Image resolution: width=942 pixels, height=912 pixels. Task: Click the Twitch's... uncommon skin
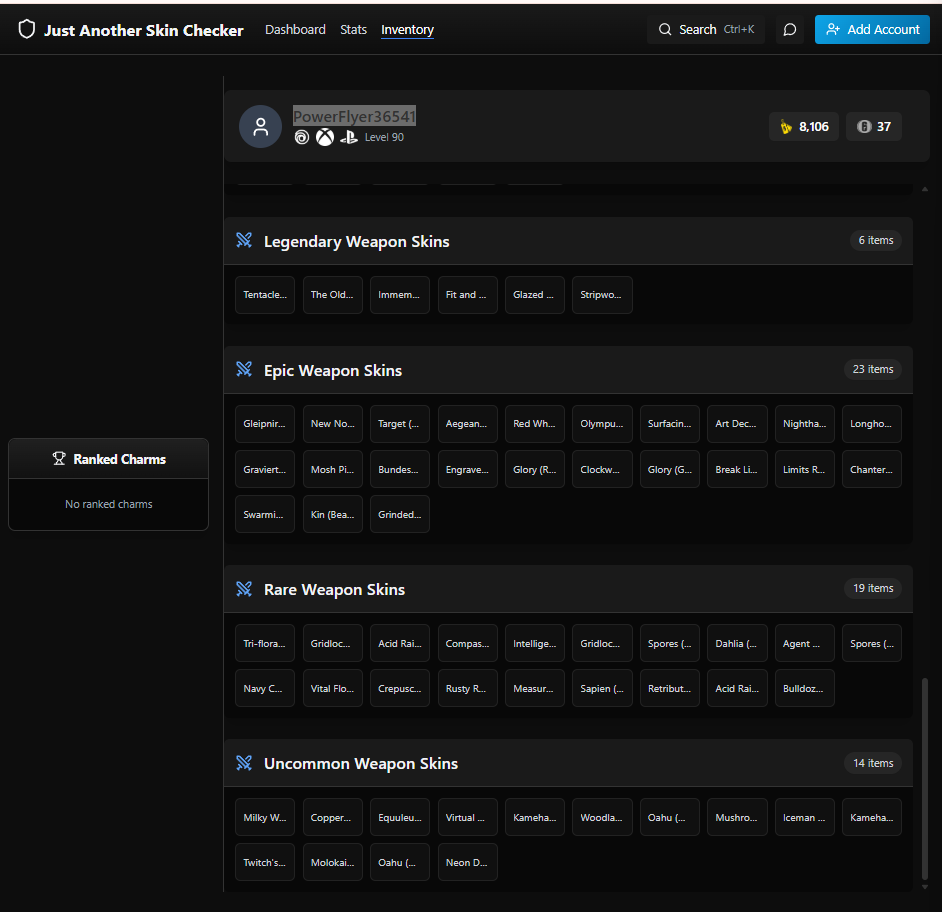(x=265, y=863)
